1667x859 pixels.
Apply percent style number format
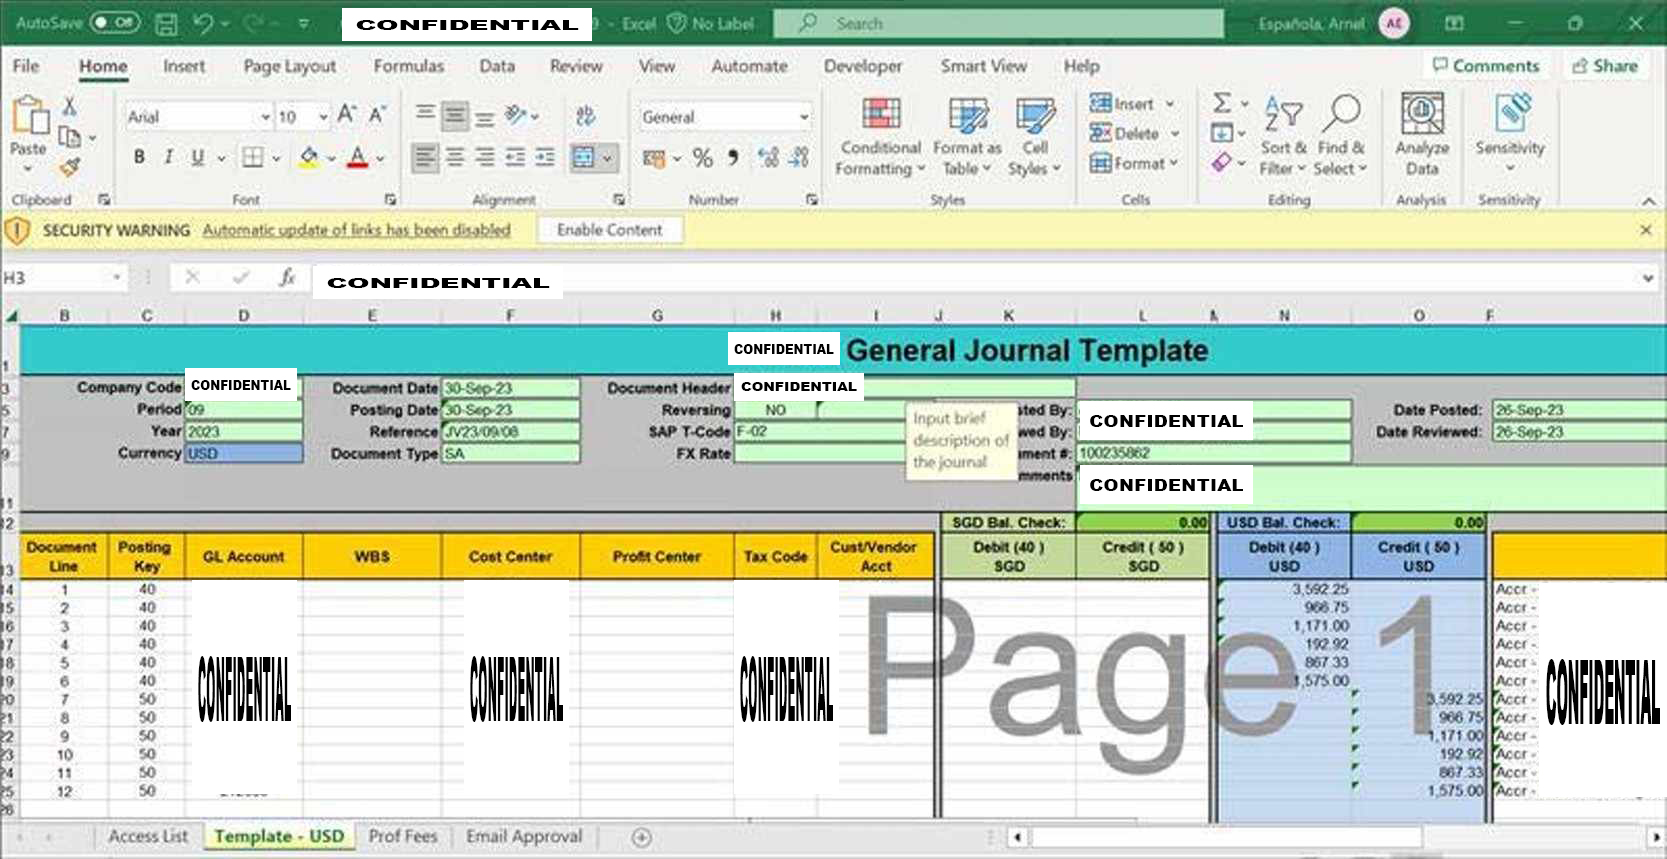(x=703, y=157)
